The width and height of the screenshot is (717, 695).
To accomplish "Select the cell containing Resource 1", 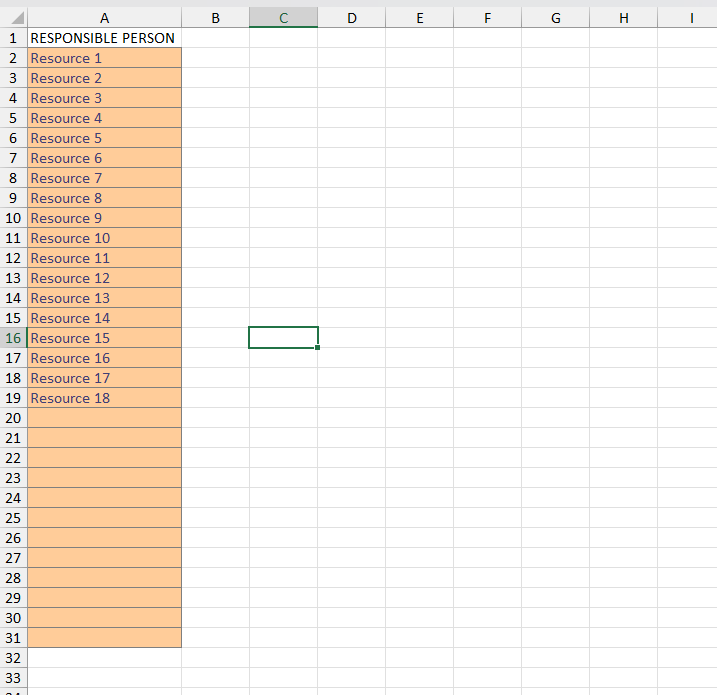I will pyautogui.click(x=105, y=58).
